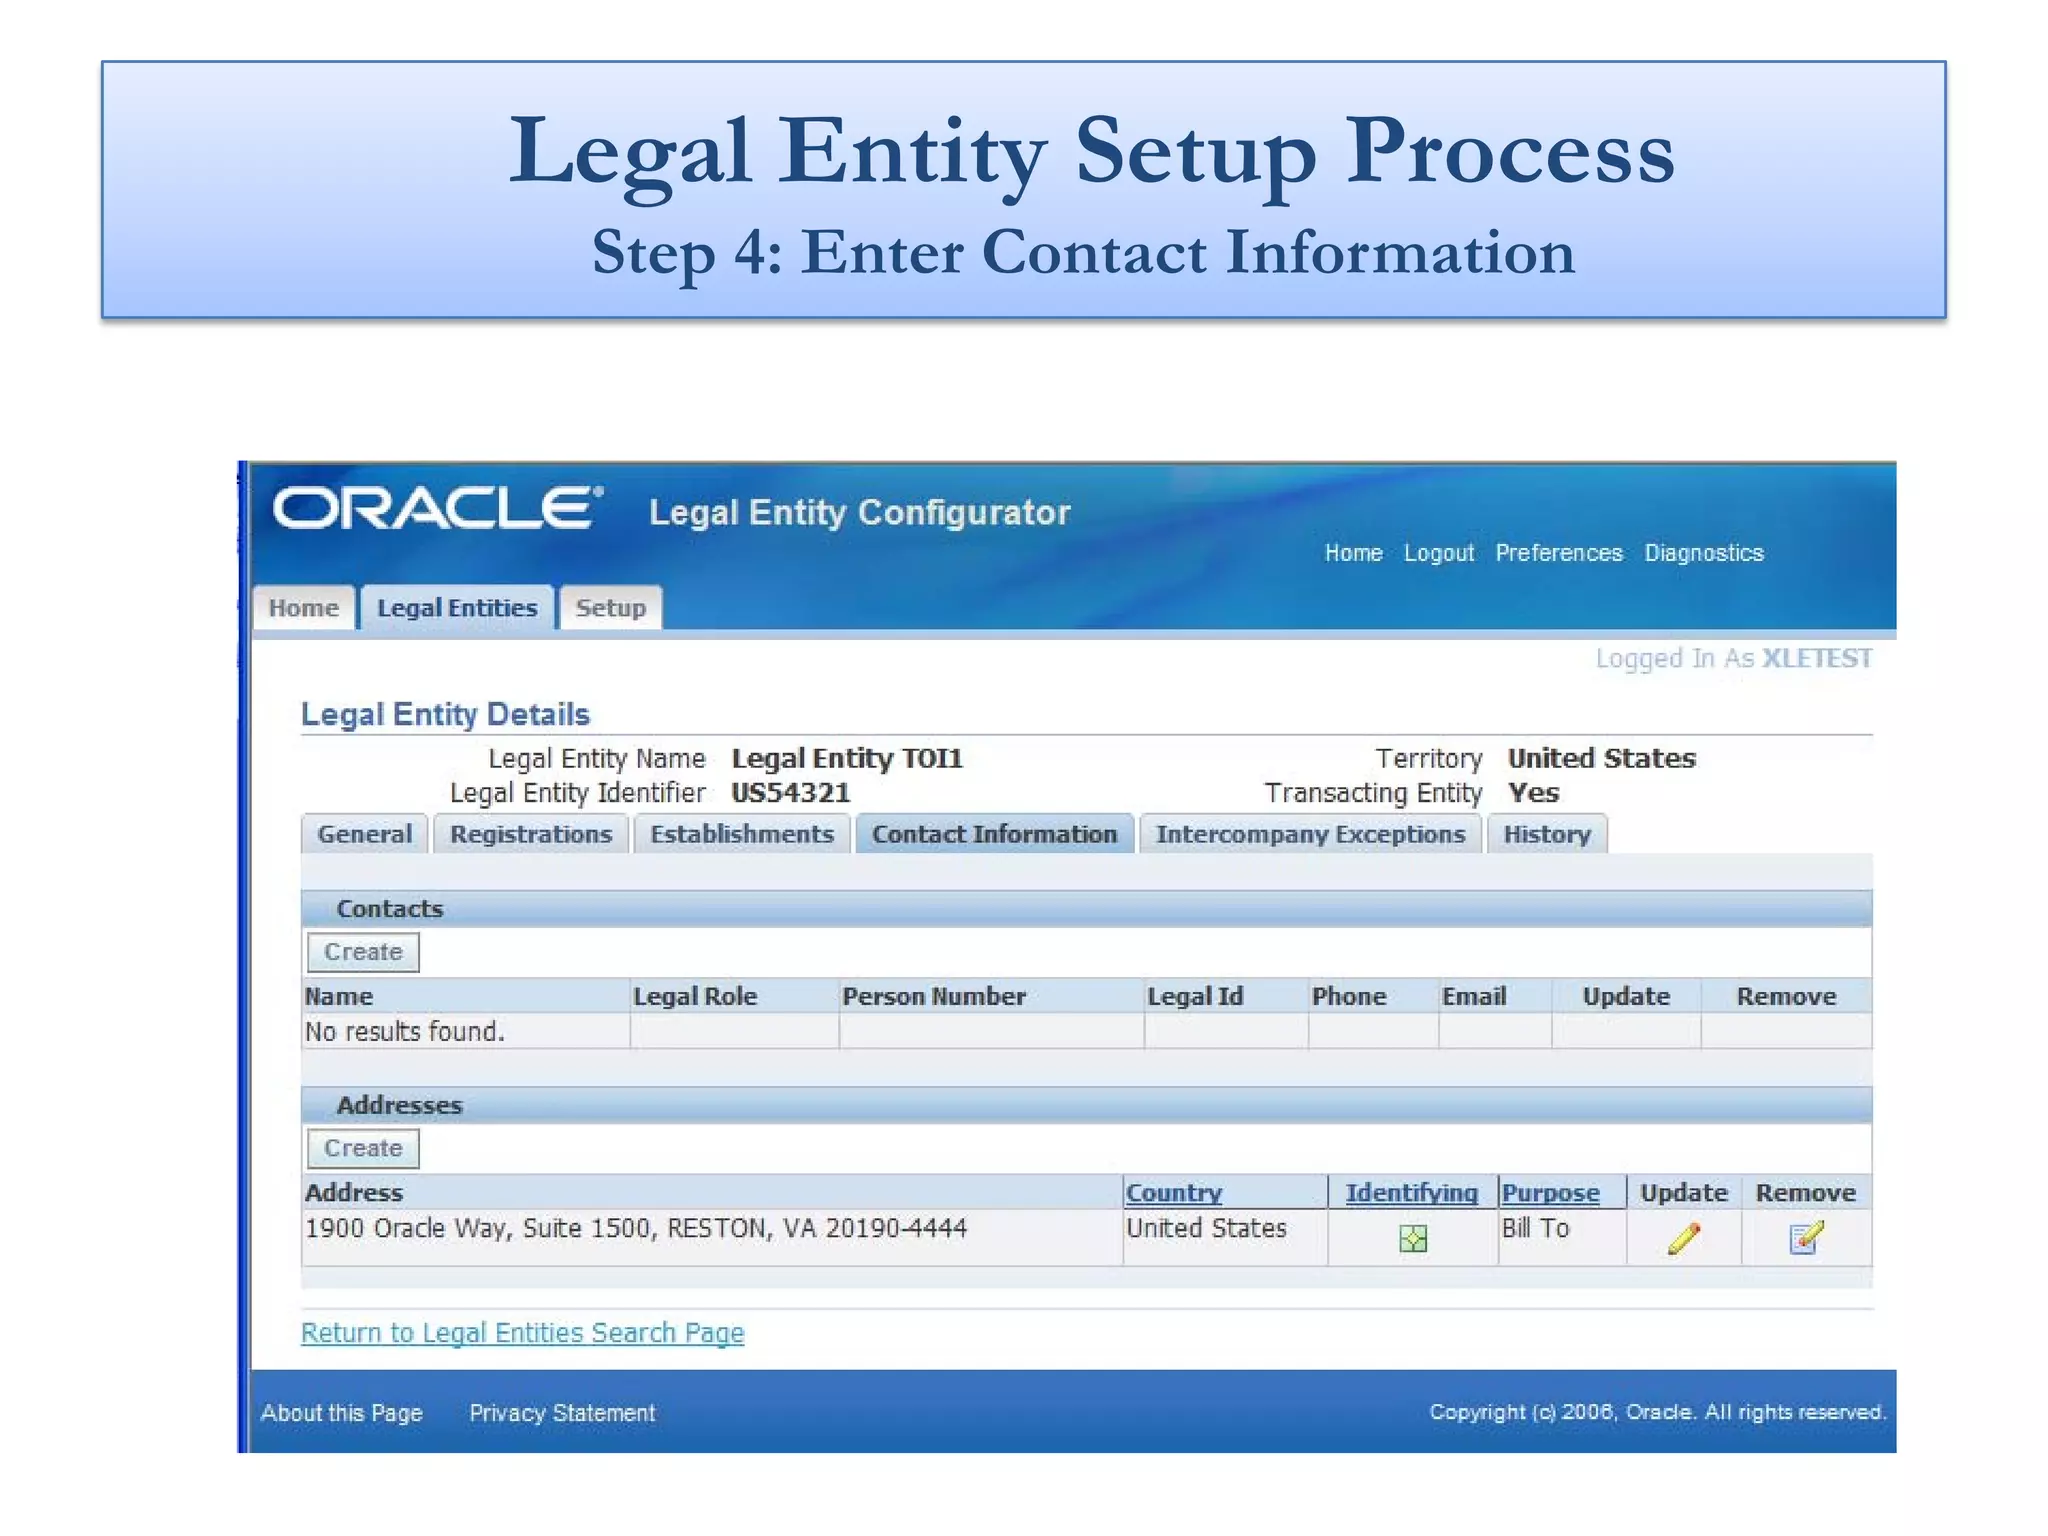Viewport: 2048px width, 1536px height.
Task: Open the Intercompany Exceptions sub-tab
Action: (x=1310, y=834)
